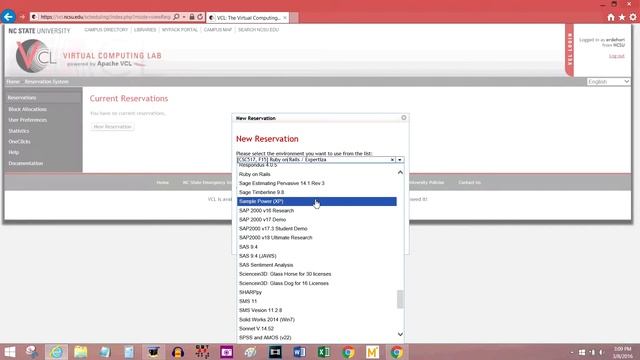The width and height of the screenshot is (640, 360).
Task: Select Sonnet V 14.52
Action: click(x=317, y=329)
